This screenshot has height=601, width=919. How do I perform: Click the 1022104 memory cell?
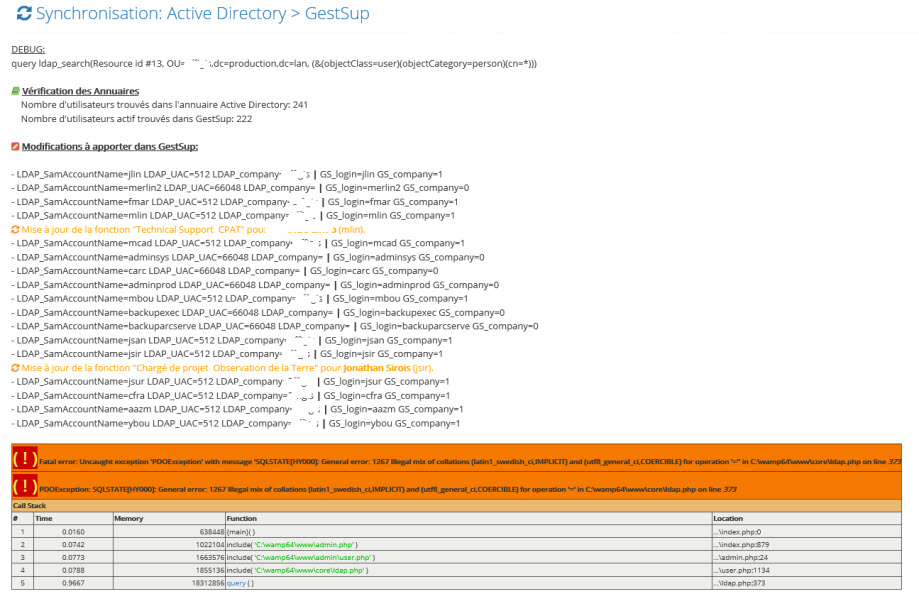tap(169, 545)
